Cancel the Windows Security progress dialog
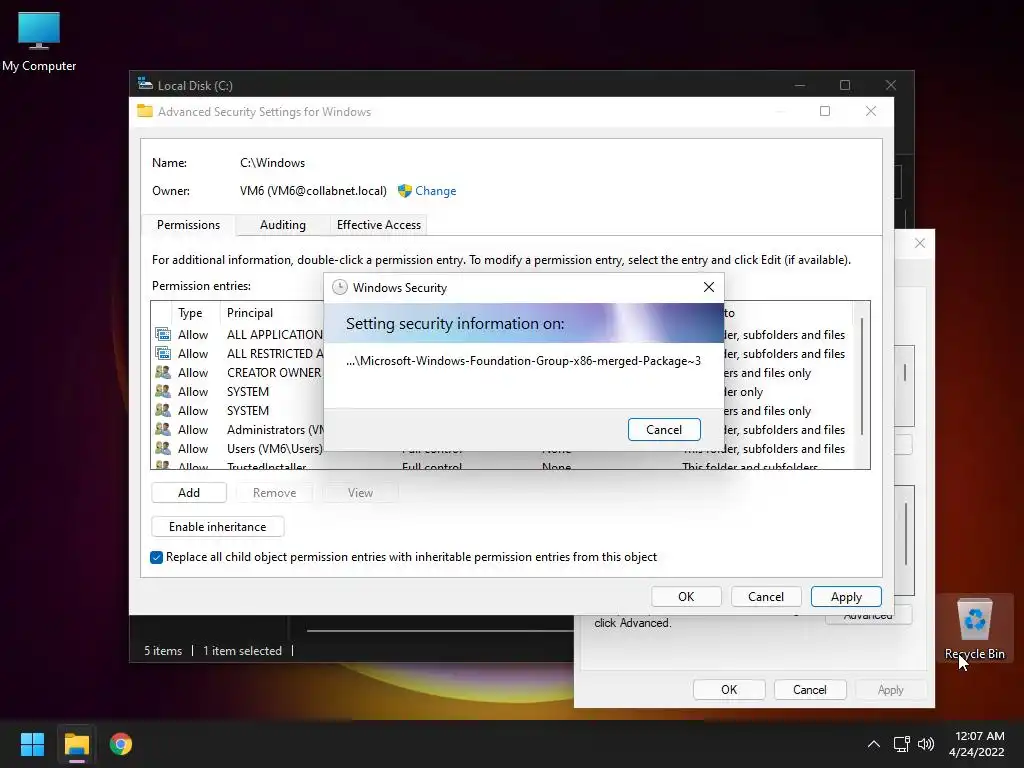Image resolution: width=1024 pixels, height=768 pixels. [x=664, y=430]
